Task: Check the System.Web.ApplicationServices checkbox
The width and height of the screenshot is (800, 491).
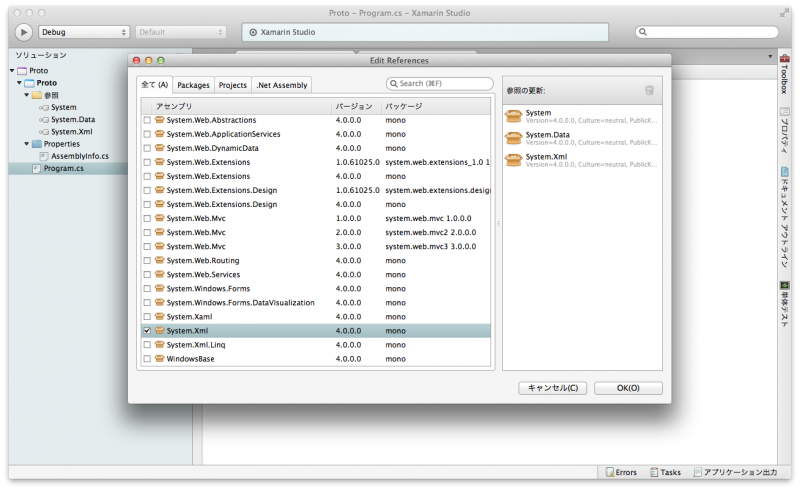Action: click(x=147, y=134)
